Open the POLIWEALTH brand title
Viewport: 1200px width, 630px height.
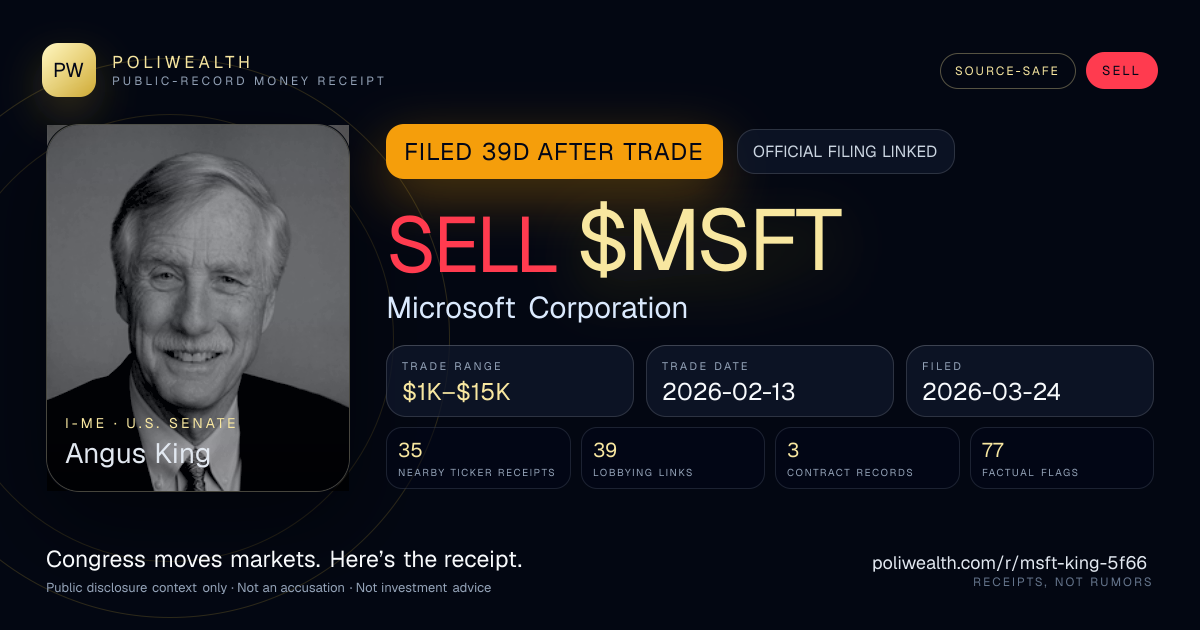[x=182, y=62]
